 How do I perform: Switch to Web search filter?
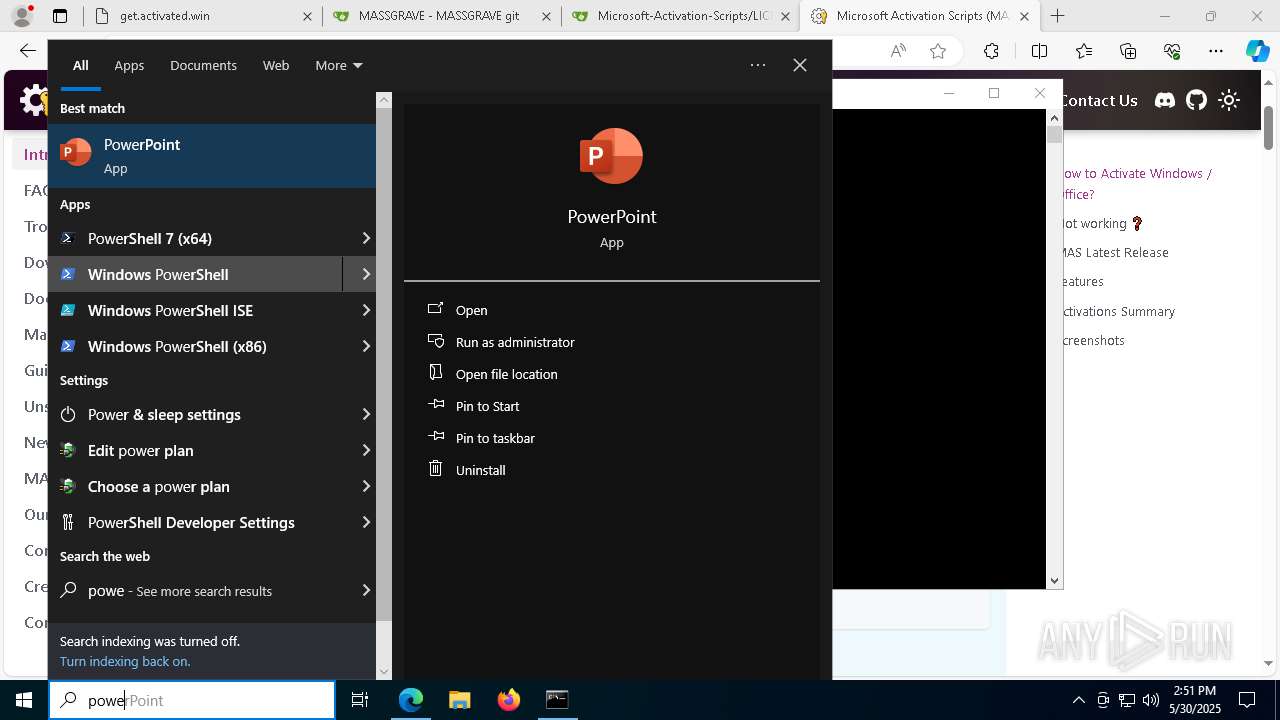[276, 65]
